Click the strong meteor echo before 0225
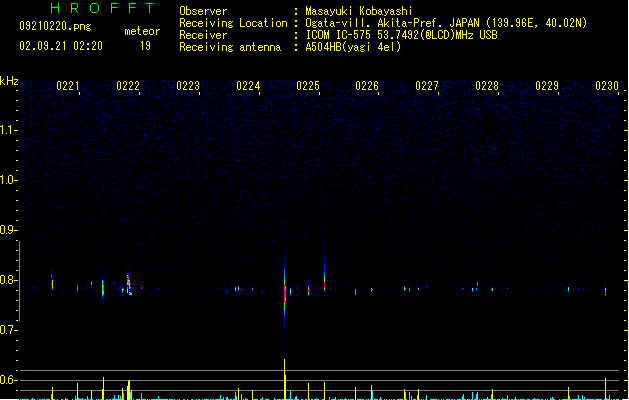This screenshot has width=629, height=400. click(285, 291)
